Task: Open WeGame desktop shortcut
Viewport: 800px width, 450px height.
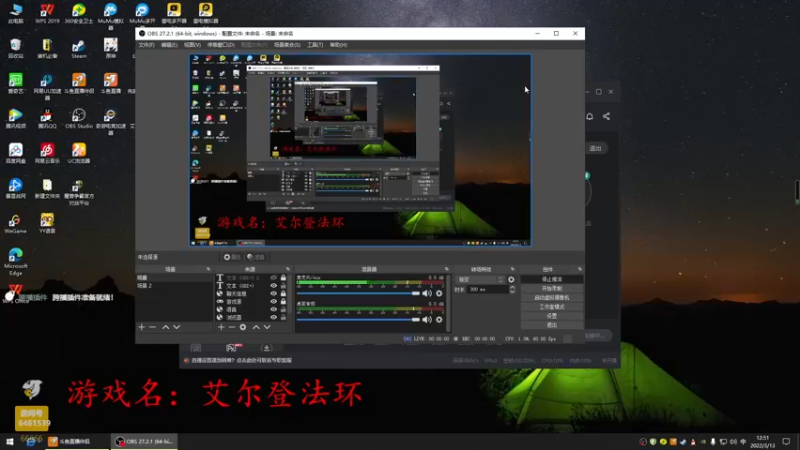Action: tap(15, 223)
